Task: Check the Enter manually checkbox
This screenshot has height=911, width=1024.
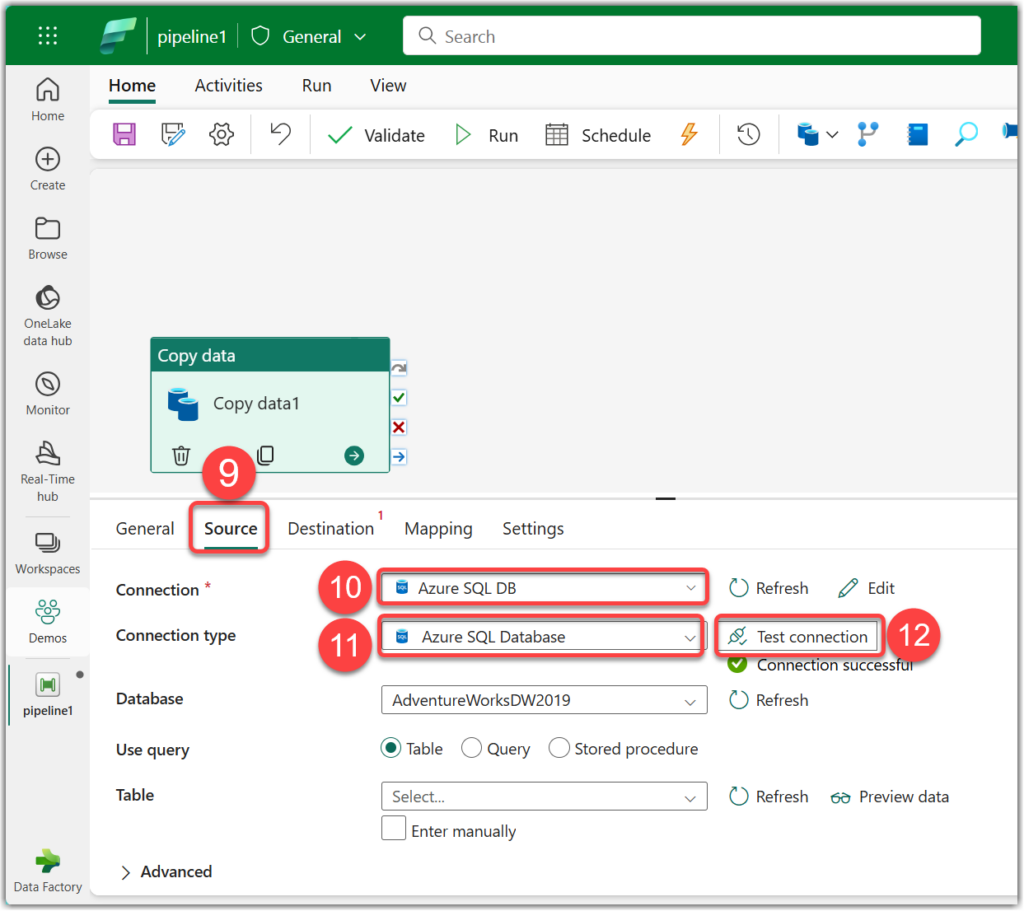Action: [394, 828]
